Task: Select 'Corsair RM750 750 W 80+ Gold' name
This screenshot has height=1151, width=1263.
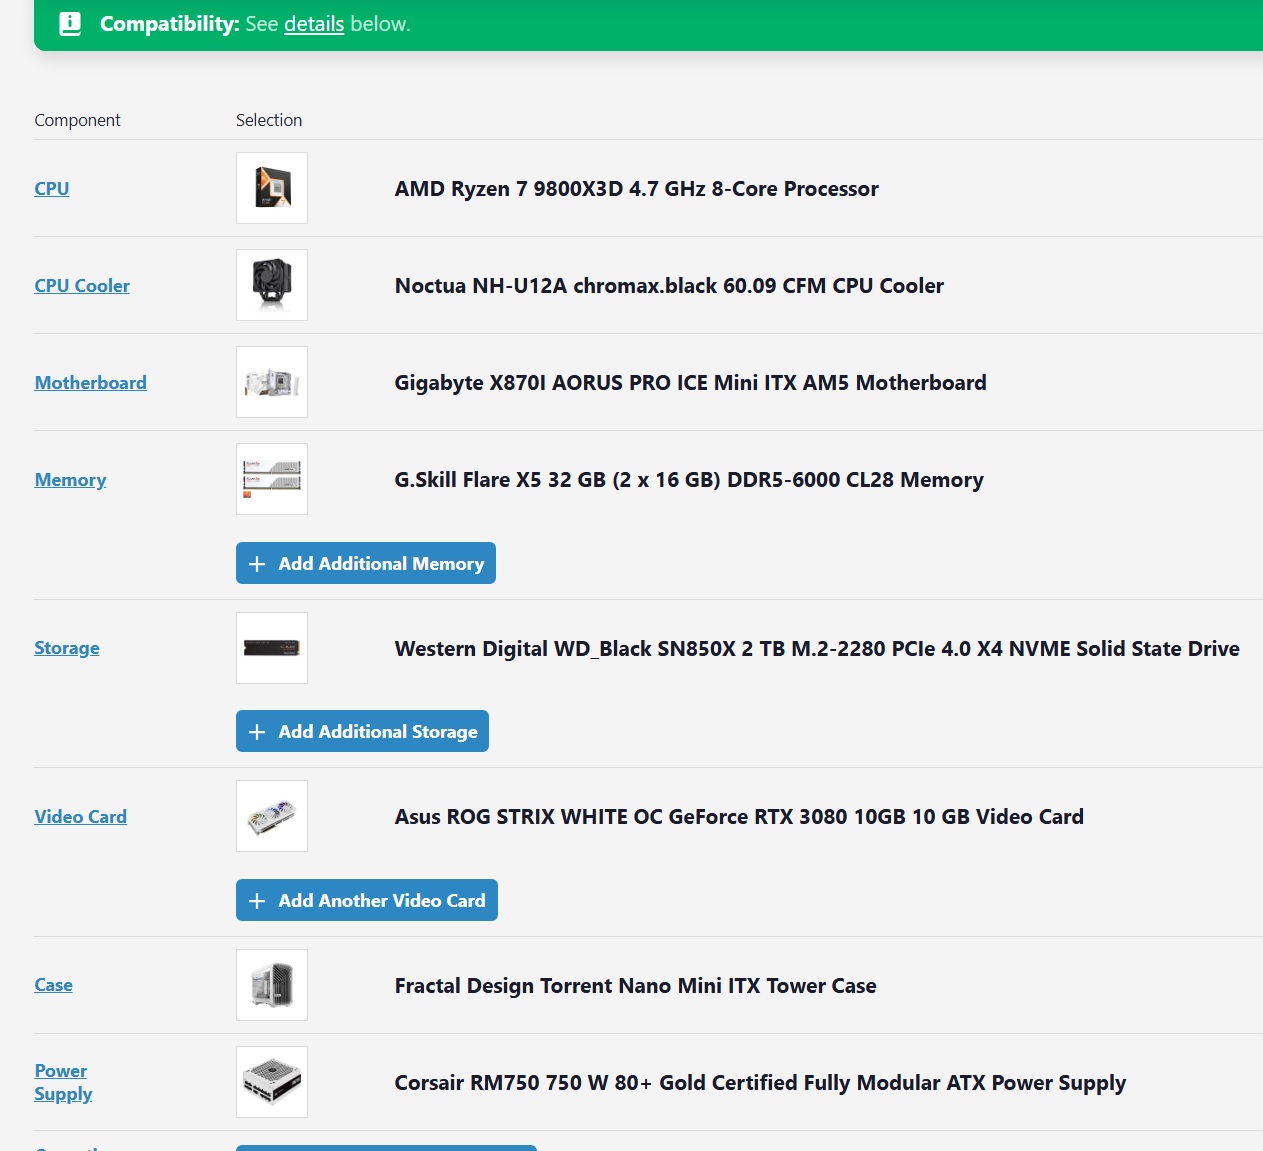Action: click(760, 1083)
